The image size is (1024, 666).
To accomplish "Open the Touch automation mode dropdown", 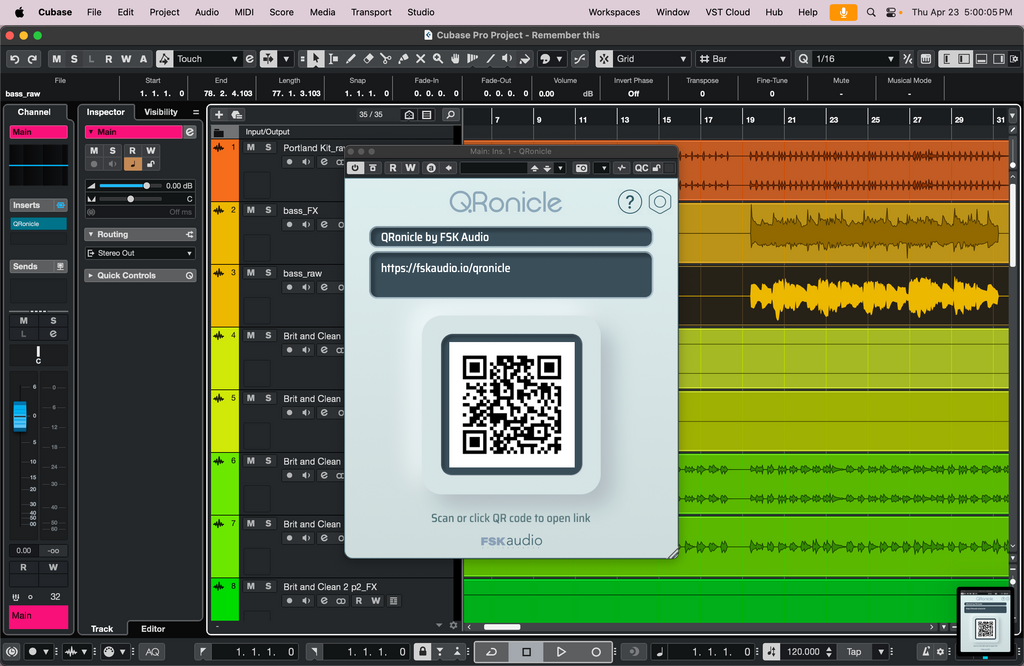I will coord(206,59).
